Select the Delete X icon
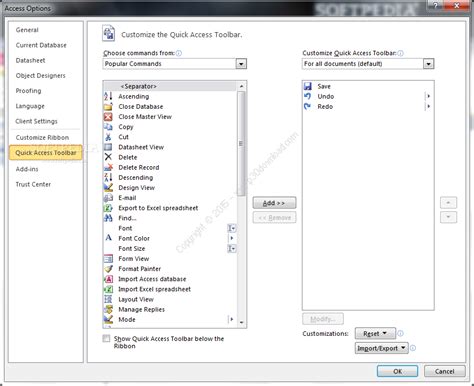474x386 pixels. point(108,157)
